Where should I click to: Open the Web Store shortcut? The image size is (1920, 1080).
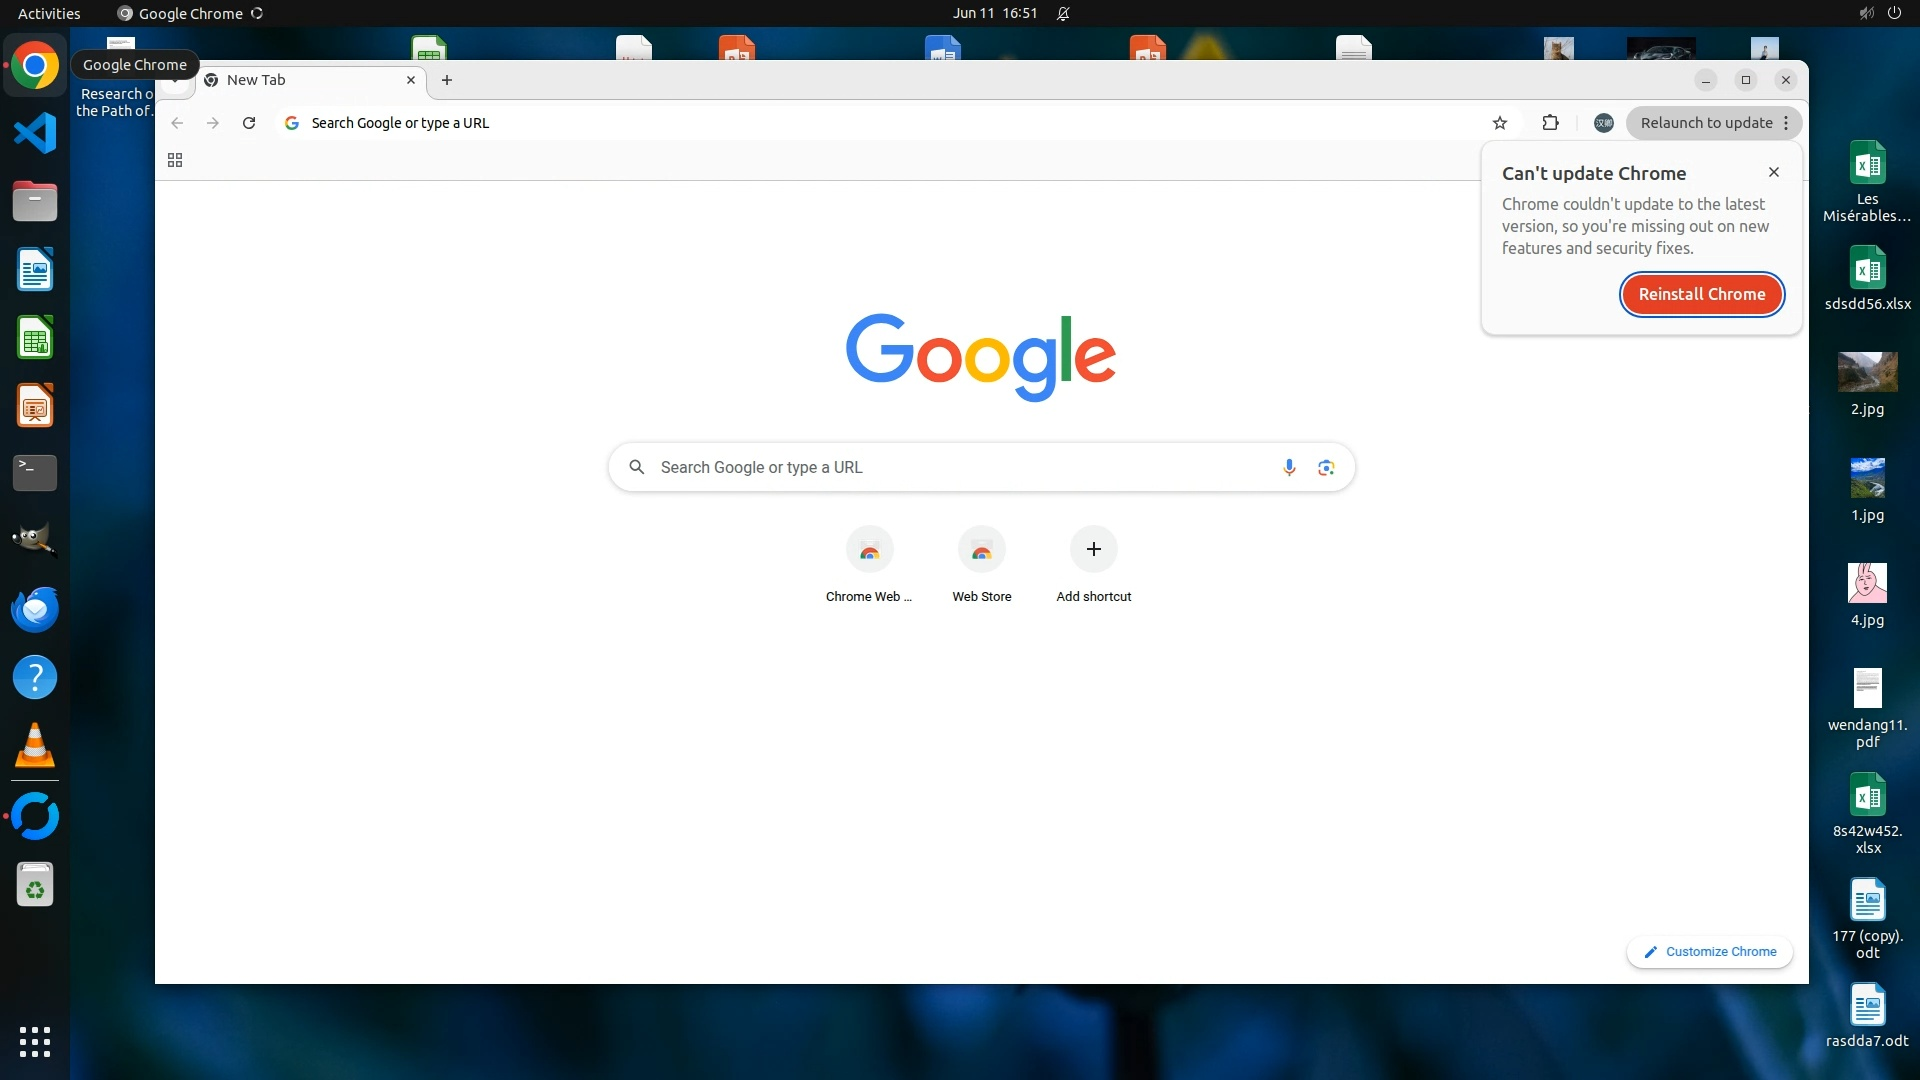point(981,549)
